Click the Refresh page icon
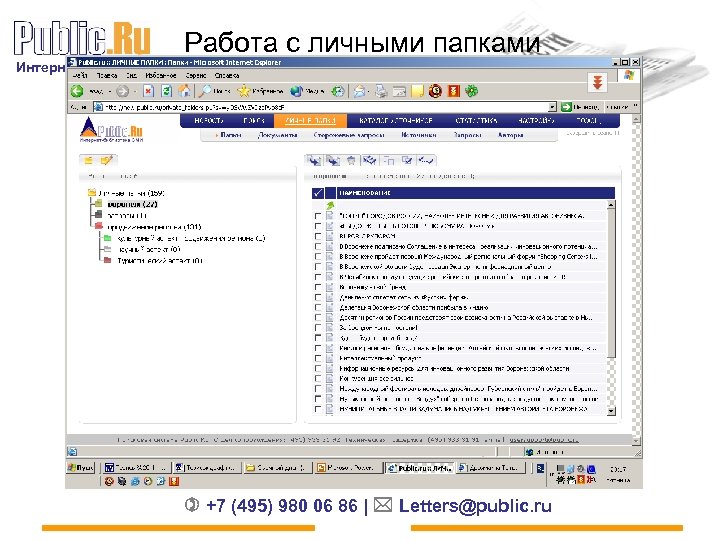The image size is (720, 540). tap(166, 91)
